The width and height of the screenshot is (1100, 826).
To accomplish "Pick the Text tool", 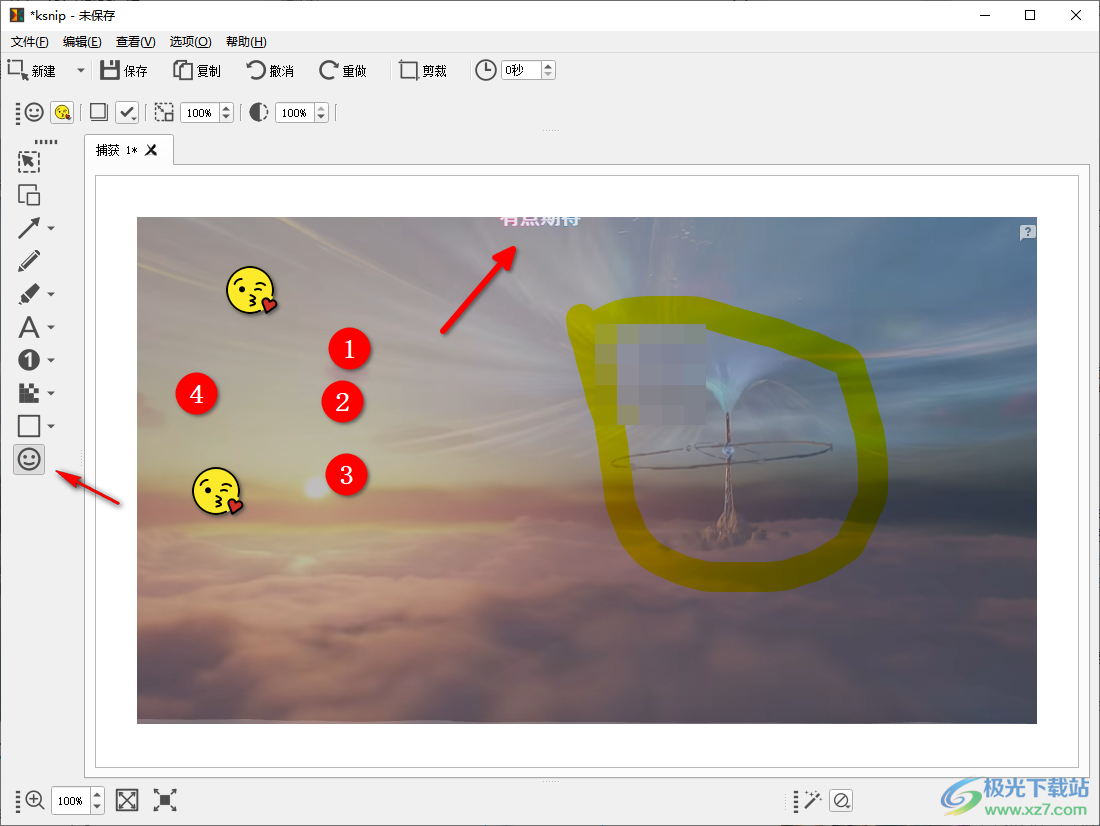I will pos(29,327).
